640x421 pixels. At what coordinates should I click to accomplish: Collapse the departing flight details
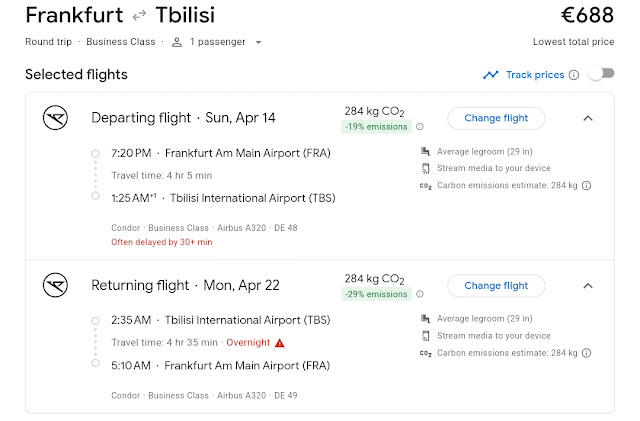(588, 118)
